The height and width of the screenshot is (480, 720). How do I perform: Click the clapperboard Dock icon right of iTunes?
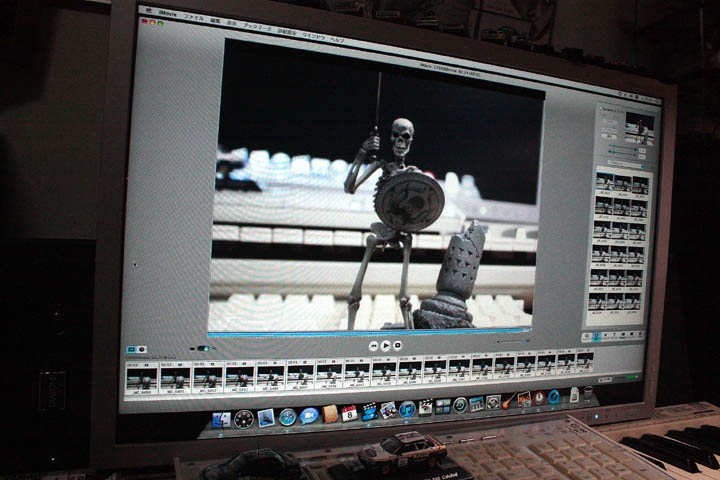(425, 407)
